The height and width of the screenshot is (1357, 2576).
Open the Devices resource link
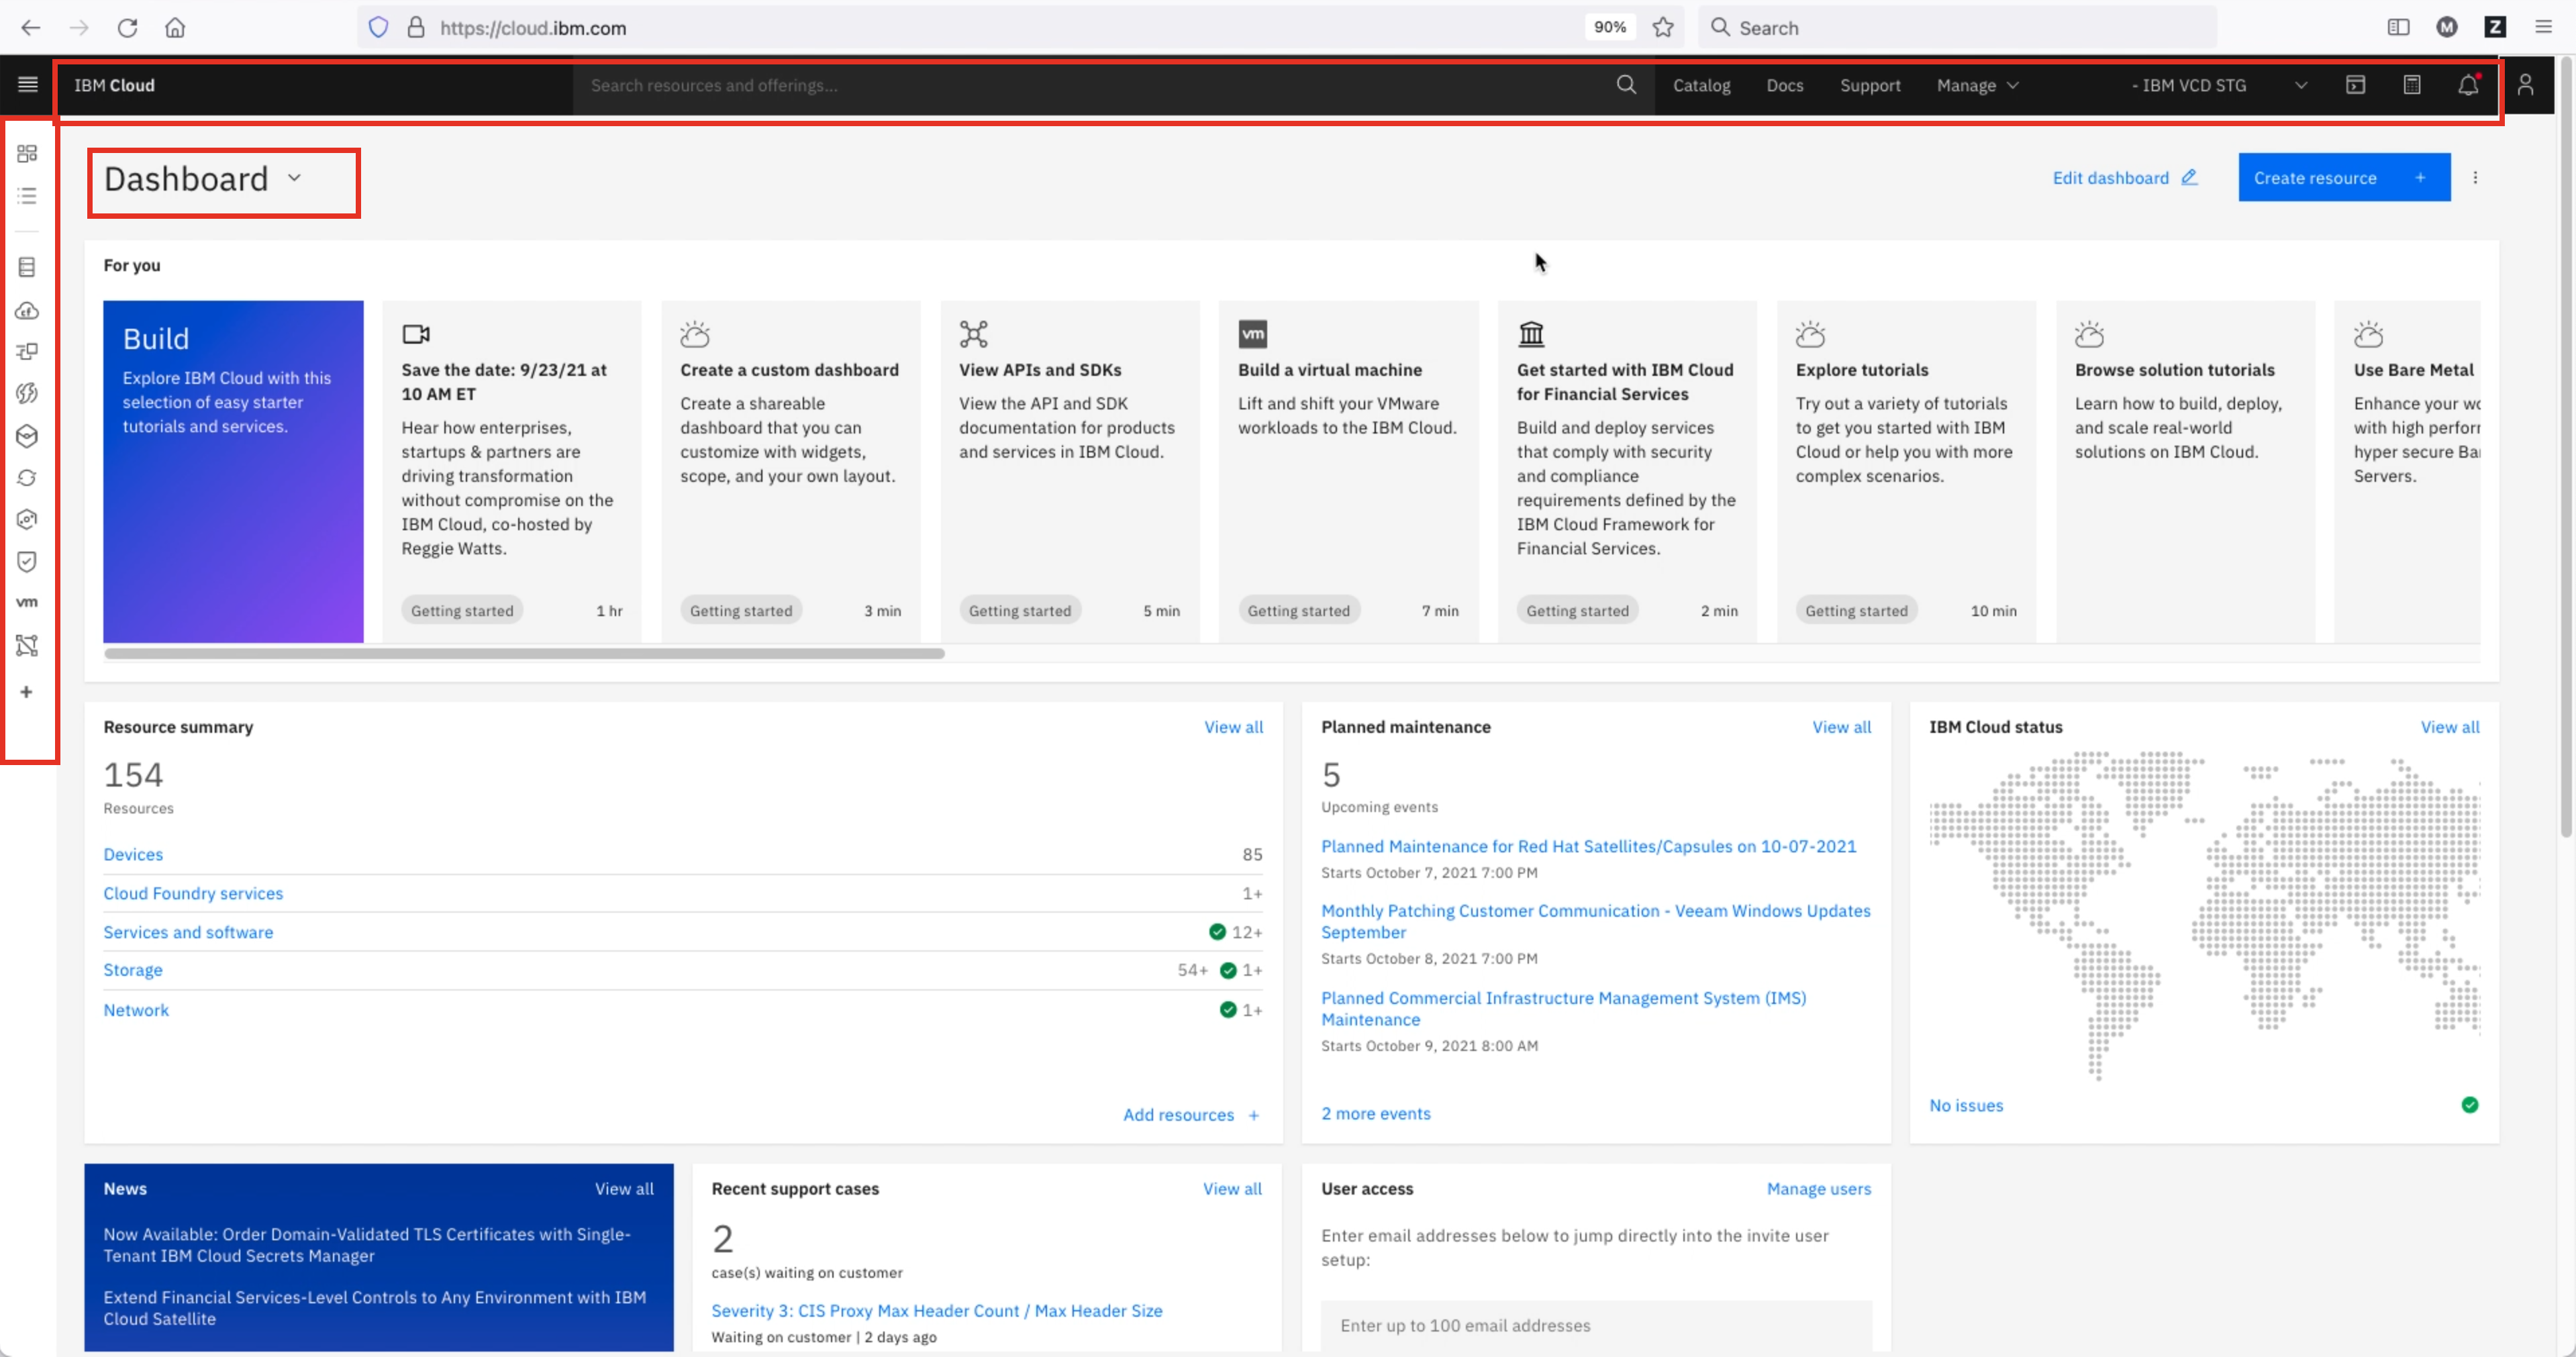click(x=133, y=854)
